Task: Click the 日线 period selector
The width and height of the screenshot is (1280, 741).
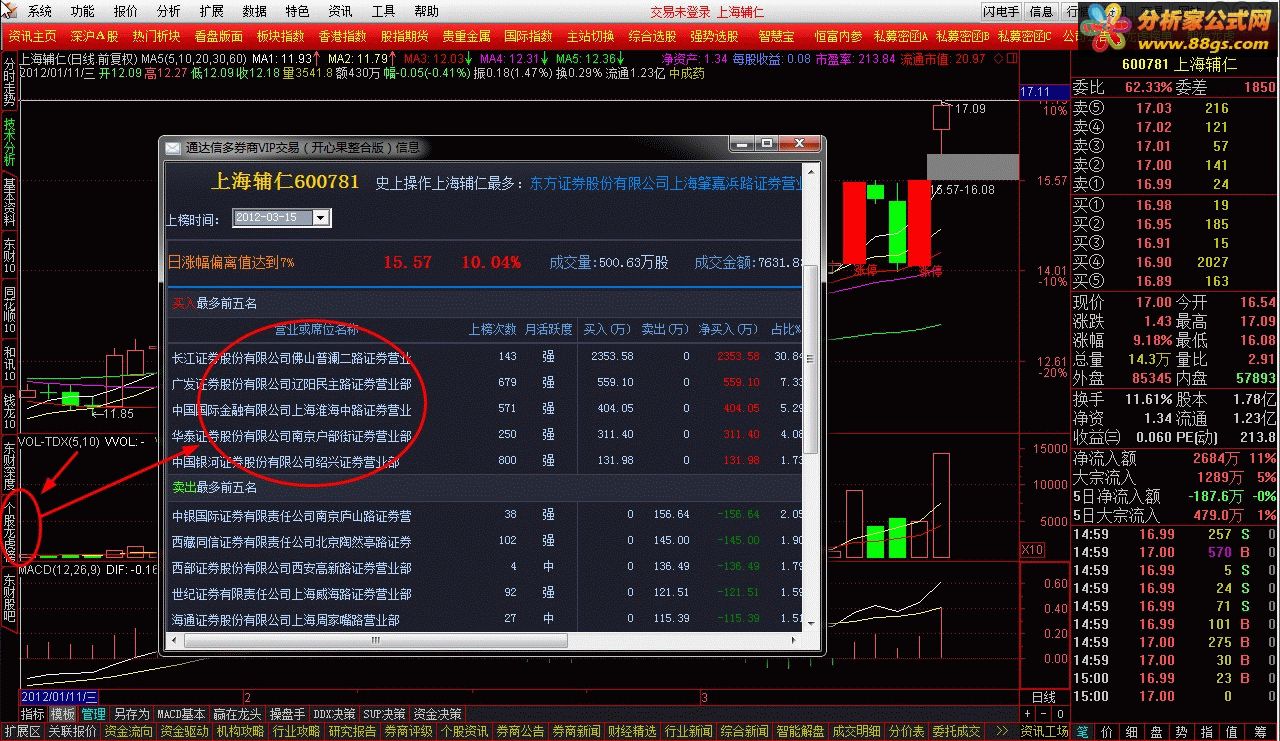Action: tap(1043, 697)
